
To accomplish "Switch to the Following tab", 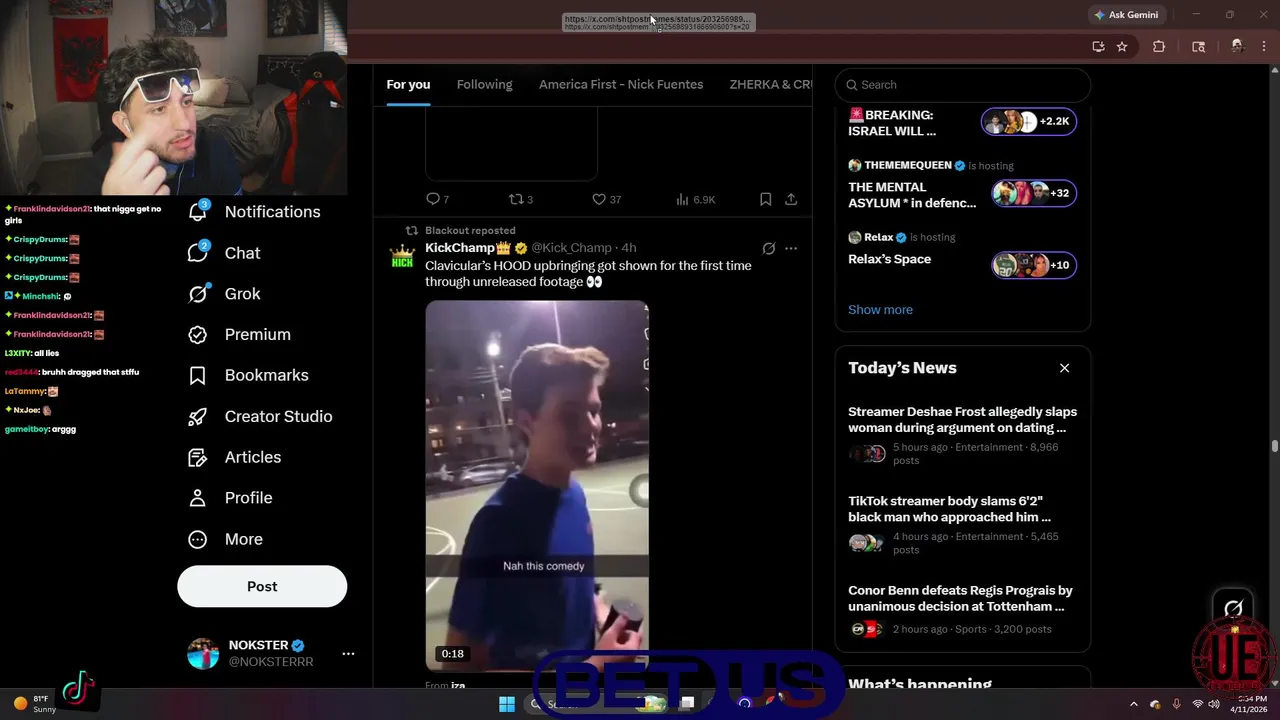I will [x=484, y=85].
